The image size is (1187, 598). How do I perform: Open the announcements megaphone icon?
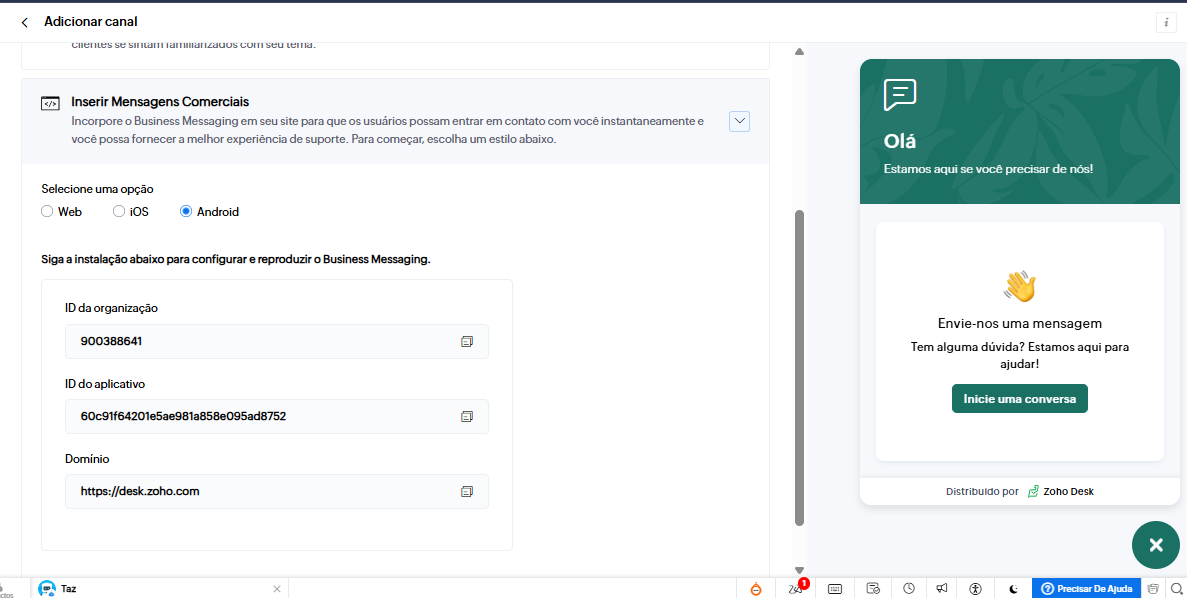coord(941,589)
